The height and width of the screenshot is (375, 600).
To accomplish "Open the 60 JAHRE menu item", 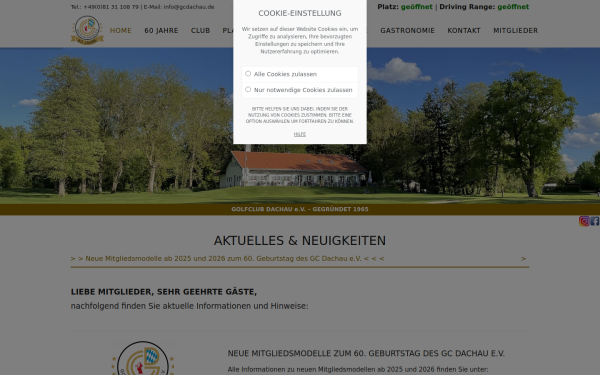I will click(x=161, y=30).
